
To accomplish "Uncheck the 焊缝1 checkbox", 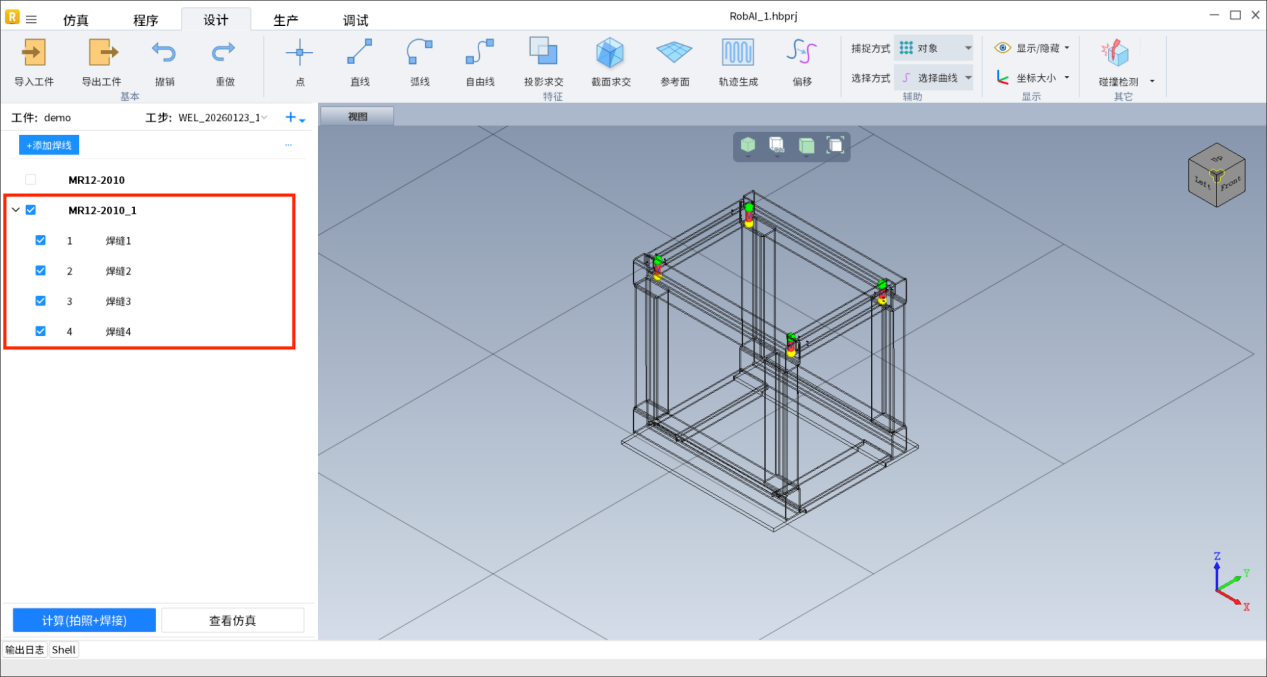I will pos(41,241).
